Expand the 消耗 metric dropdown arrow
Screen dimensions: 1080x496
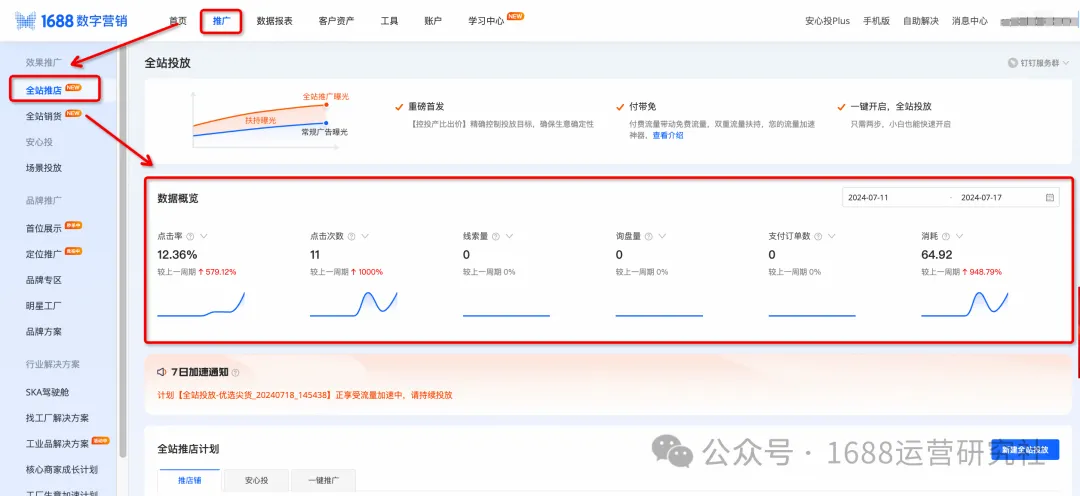(x=959, y=236)
